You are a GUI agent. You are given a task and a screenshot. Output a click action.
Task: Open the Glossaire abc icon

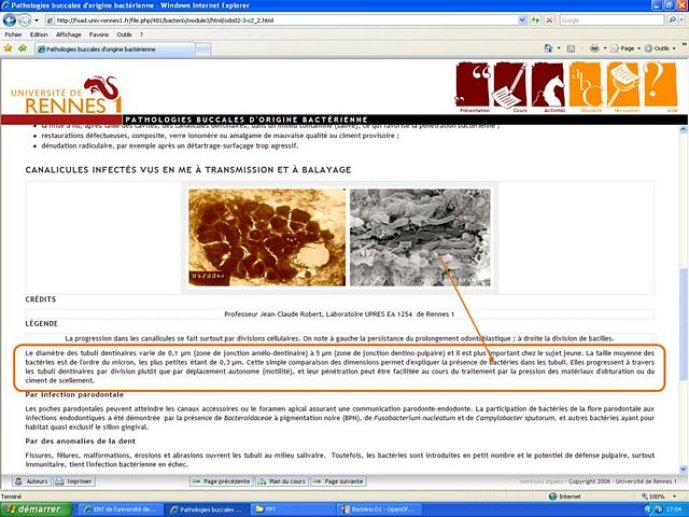click(586, 85)
